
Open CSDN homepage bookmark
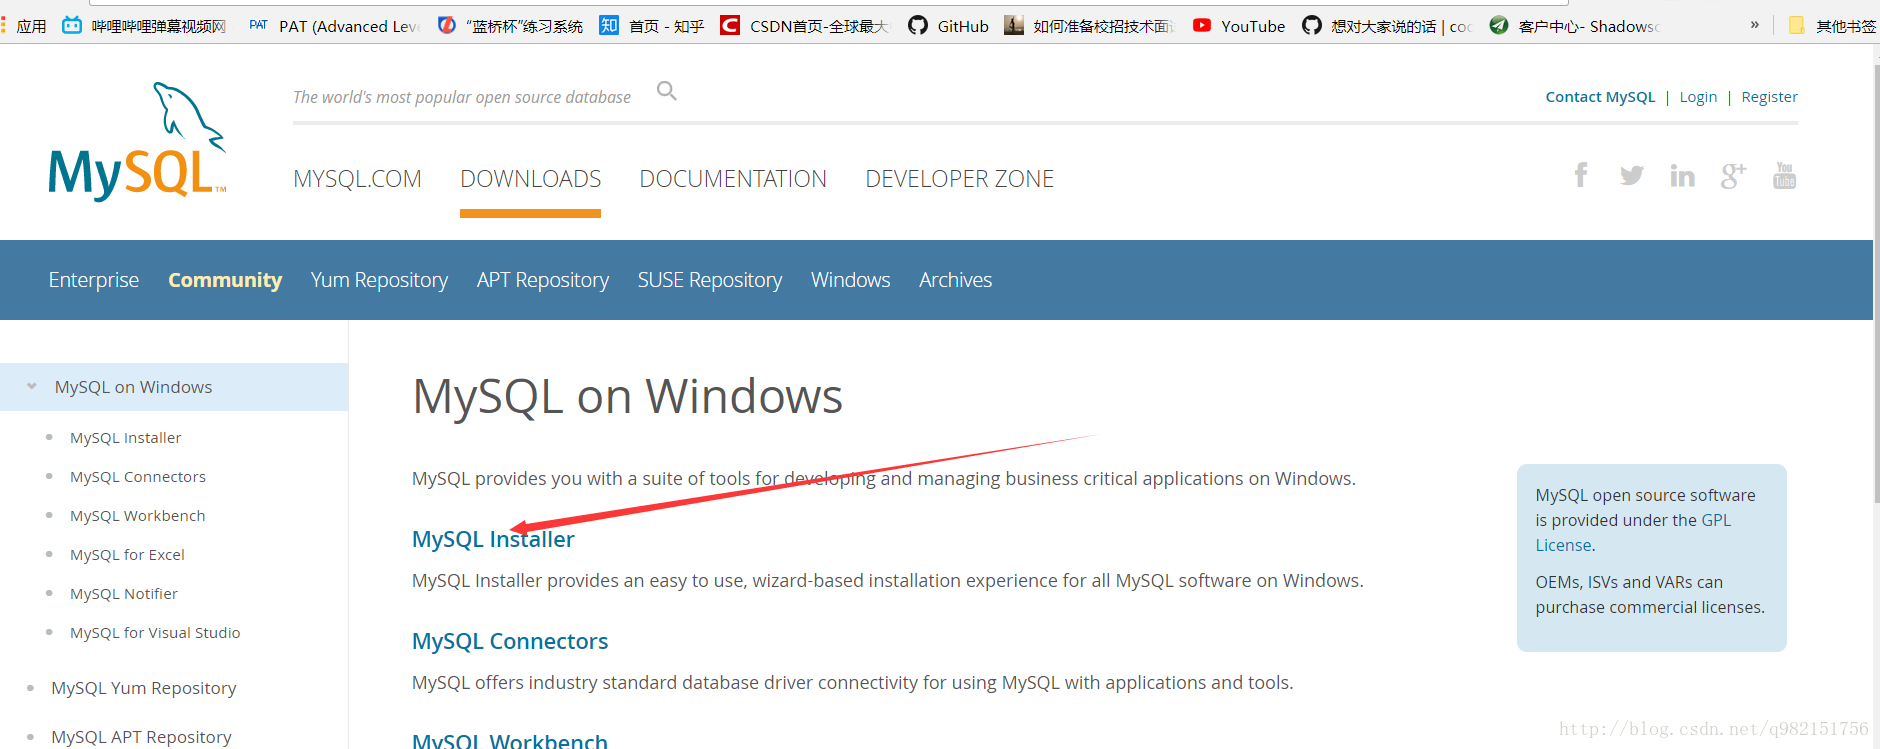[x=804, y=26]
